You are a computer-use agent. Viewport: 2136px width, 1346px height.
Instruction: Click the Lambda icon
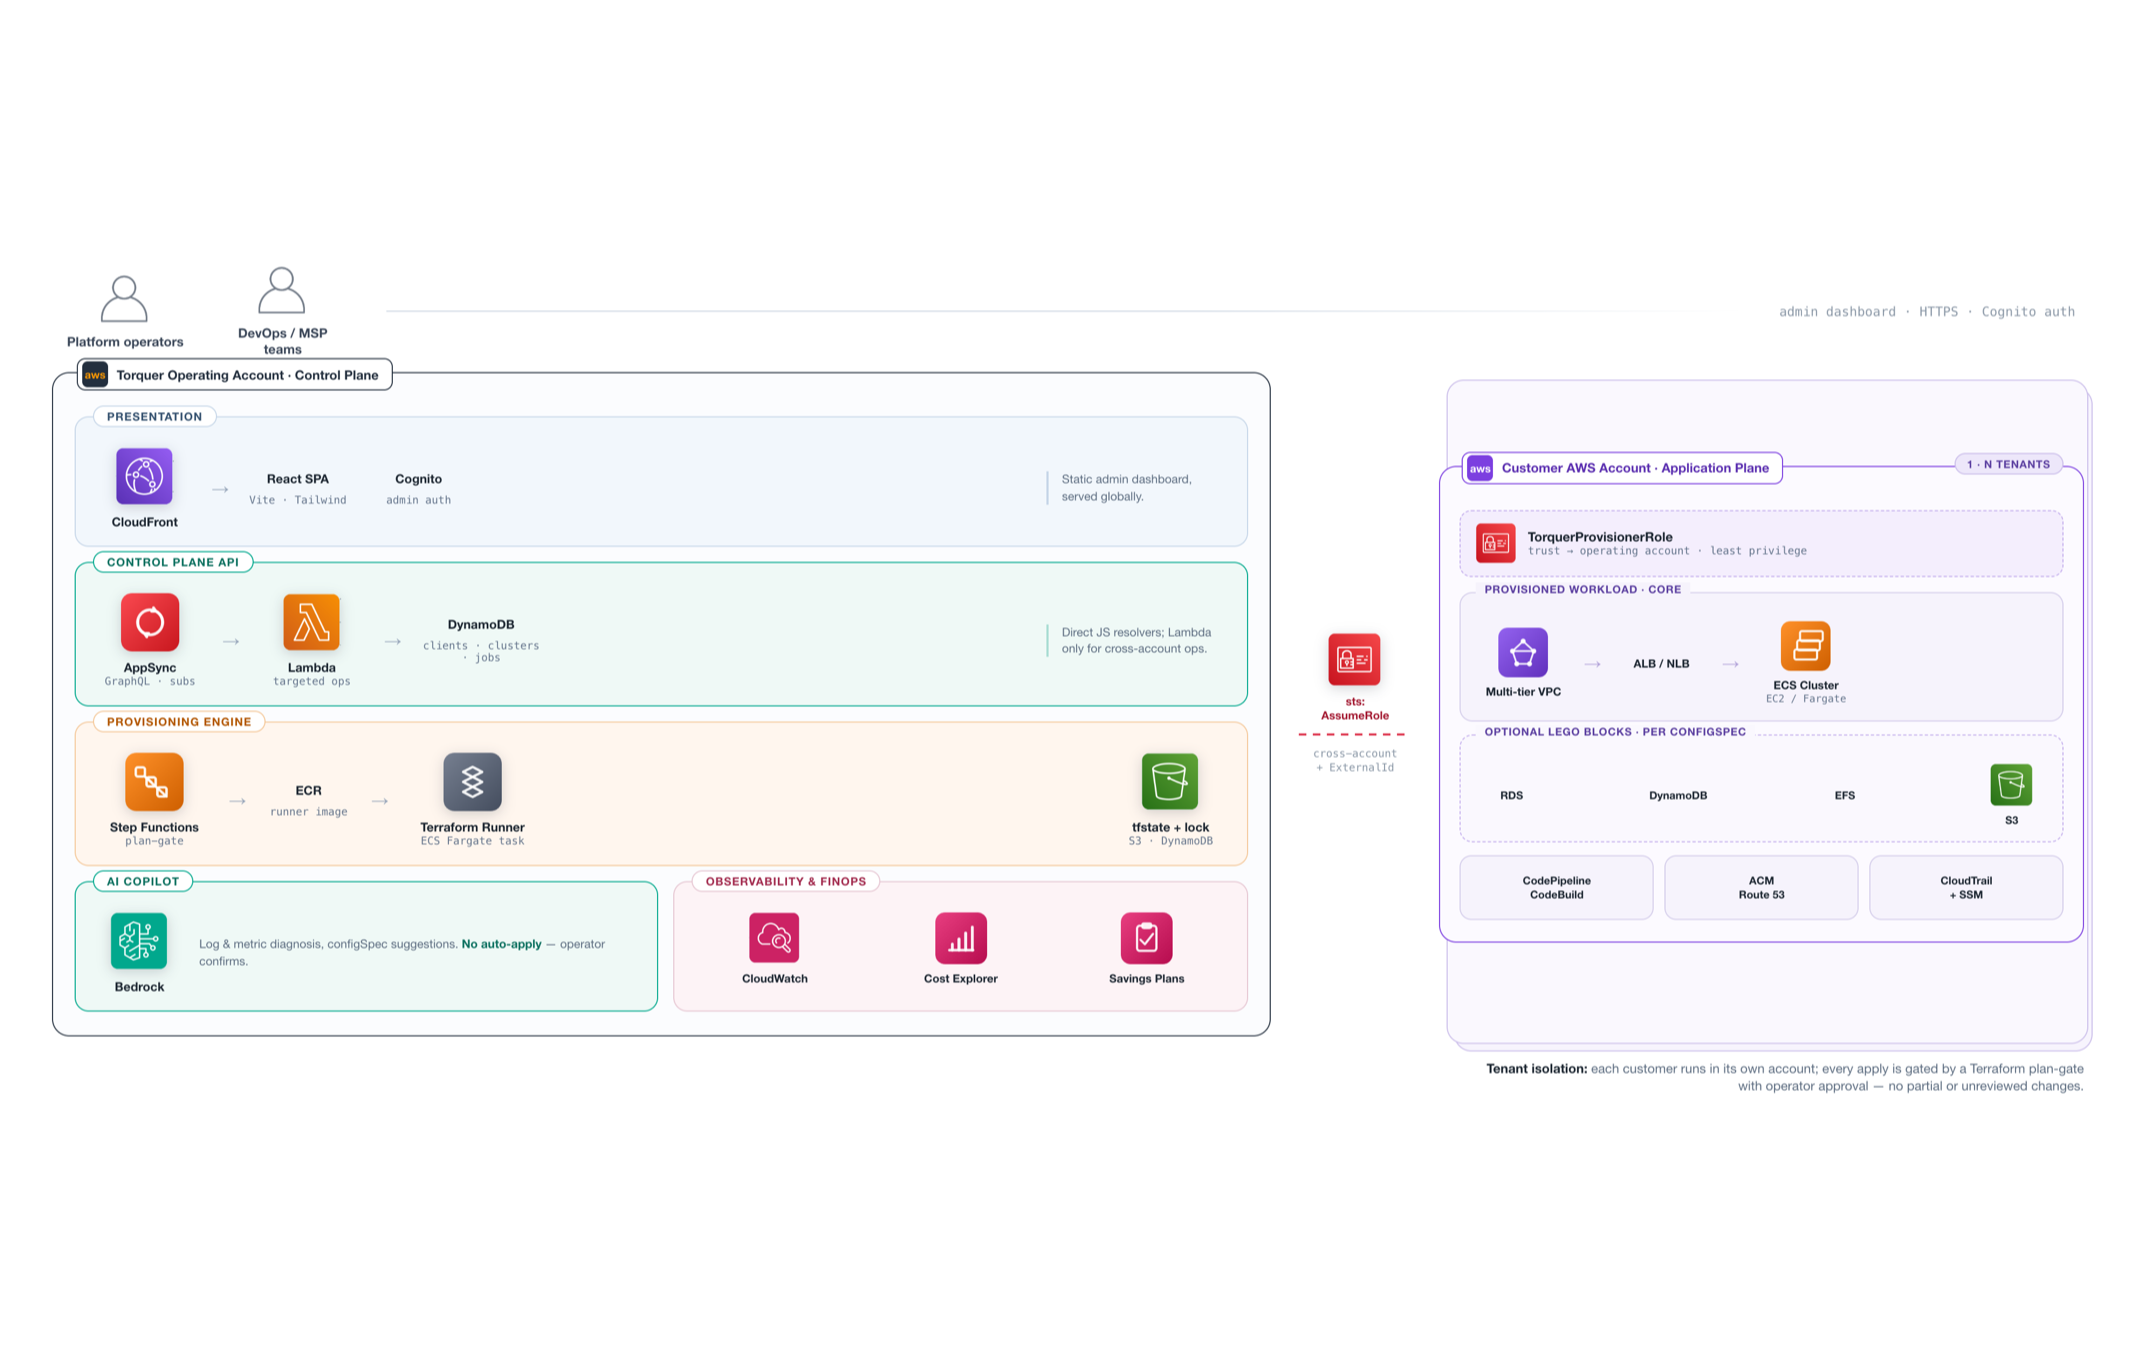click(x=311, y=622)
